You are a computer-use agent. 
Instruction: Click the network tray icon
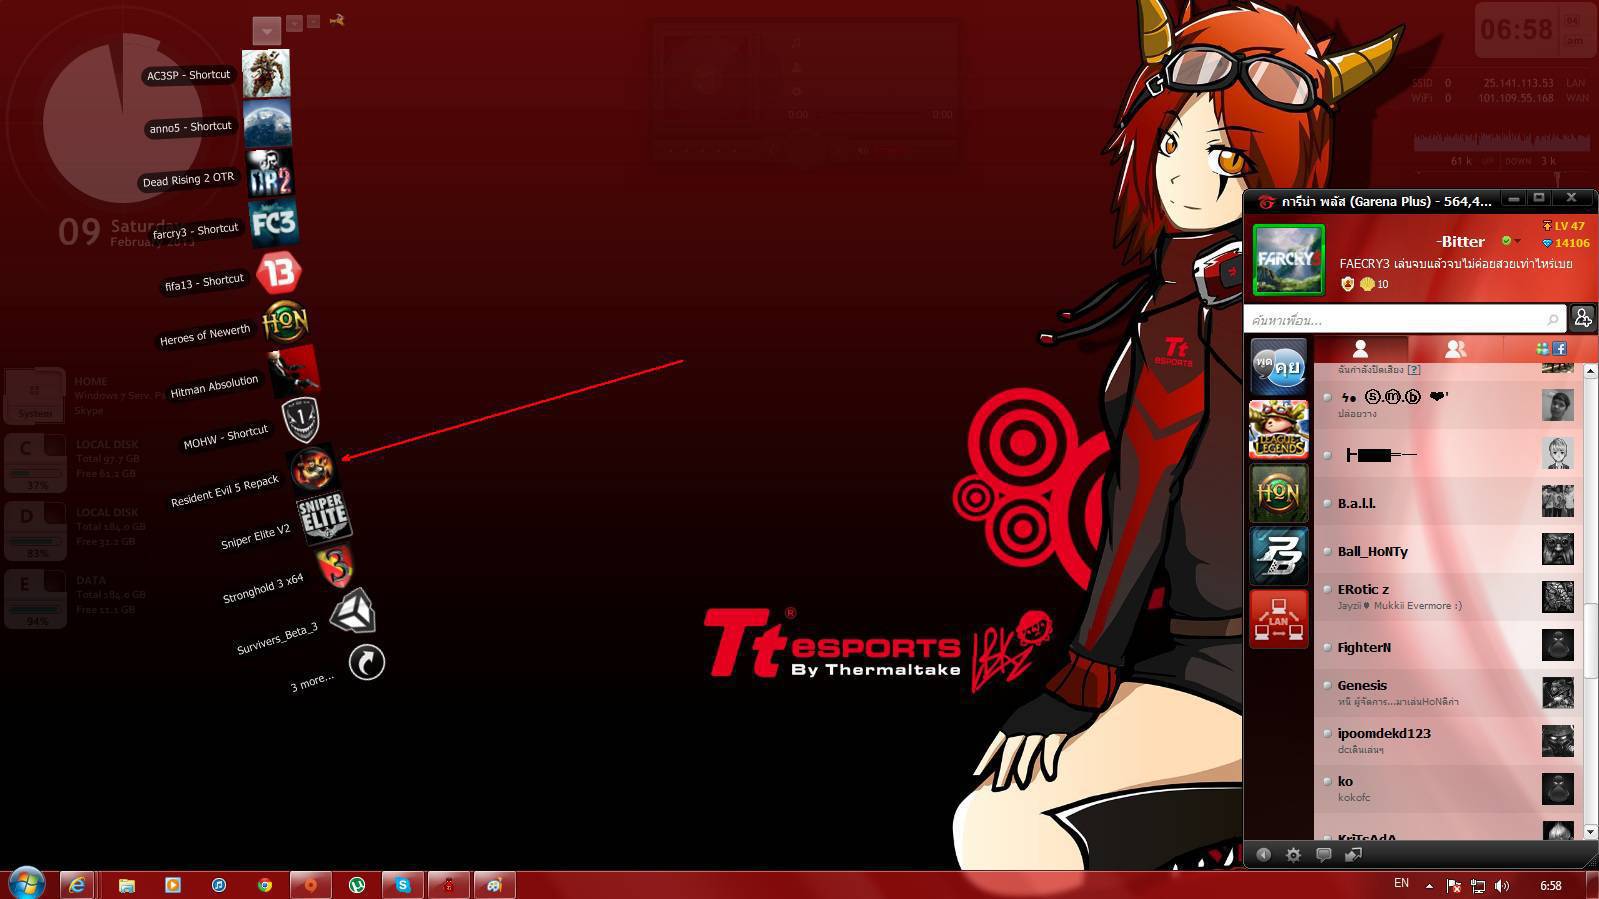[x=1477, y=885]
